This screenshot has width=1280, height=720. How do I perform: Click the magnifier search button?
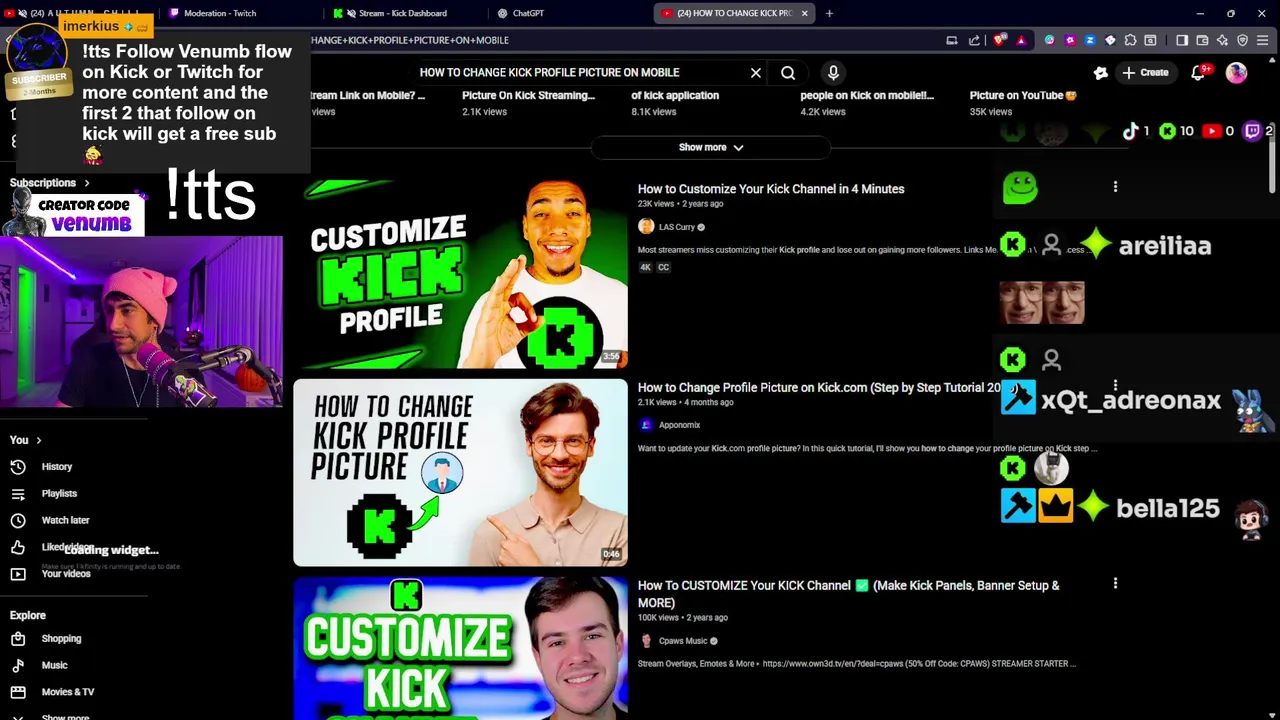tap(788, 72)
